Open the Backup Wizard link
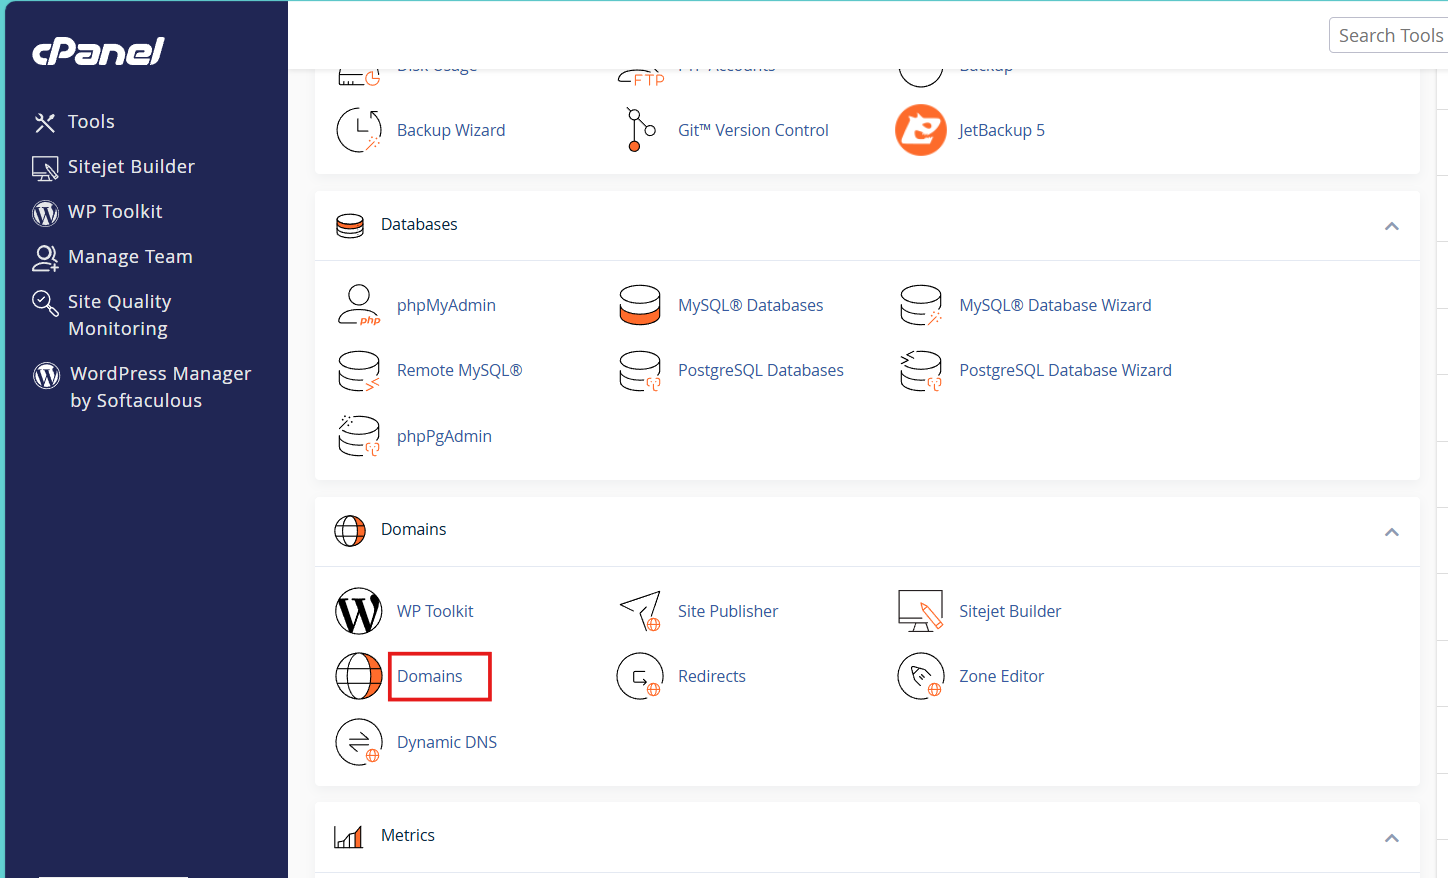The height and width of the screenshot is (878, 1448). tap(451, 130)
